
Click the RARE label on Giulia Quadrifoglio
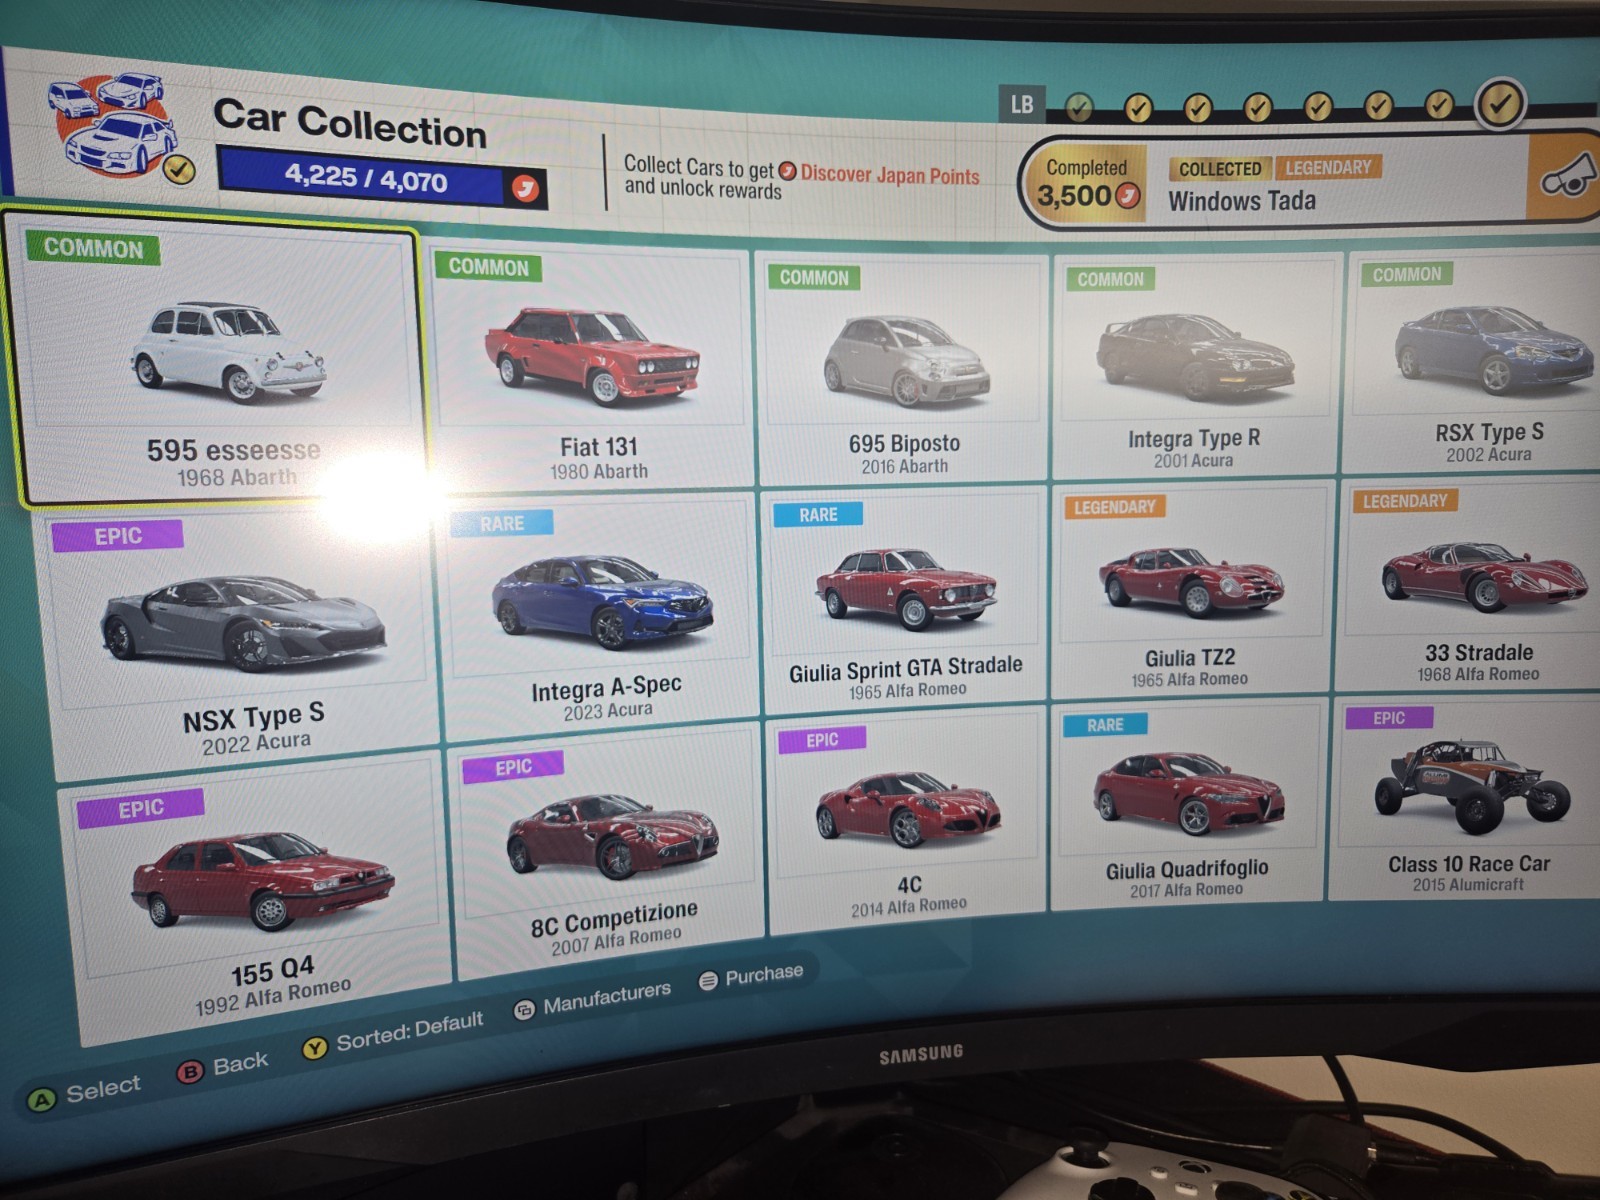1104,725
